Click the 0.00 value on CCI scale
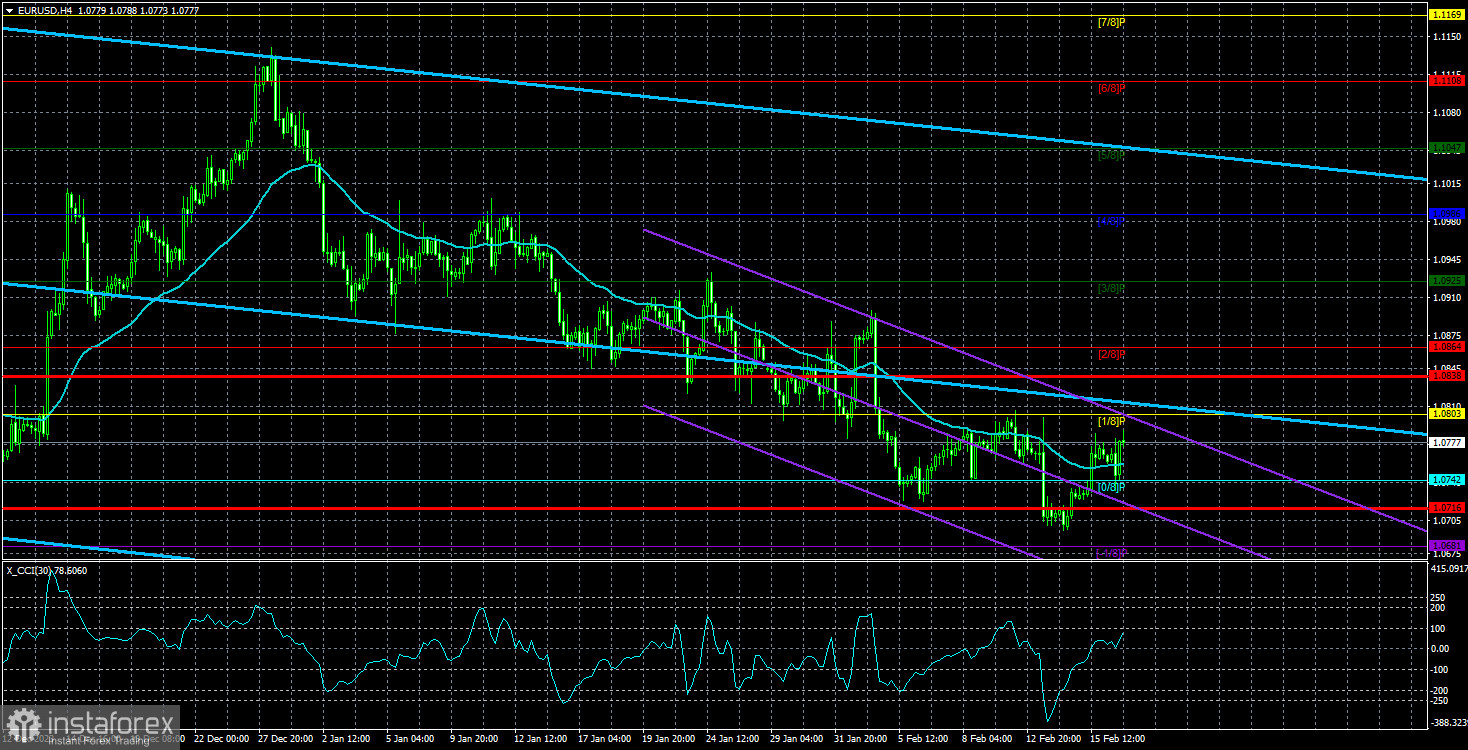This screenshot has height=750, width=1468. tap(1442, 648)
